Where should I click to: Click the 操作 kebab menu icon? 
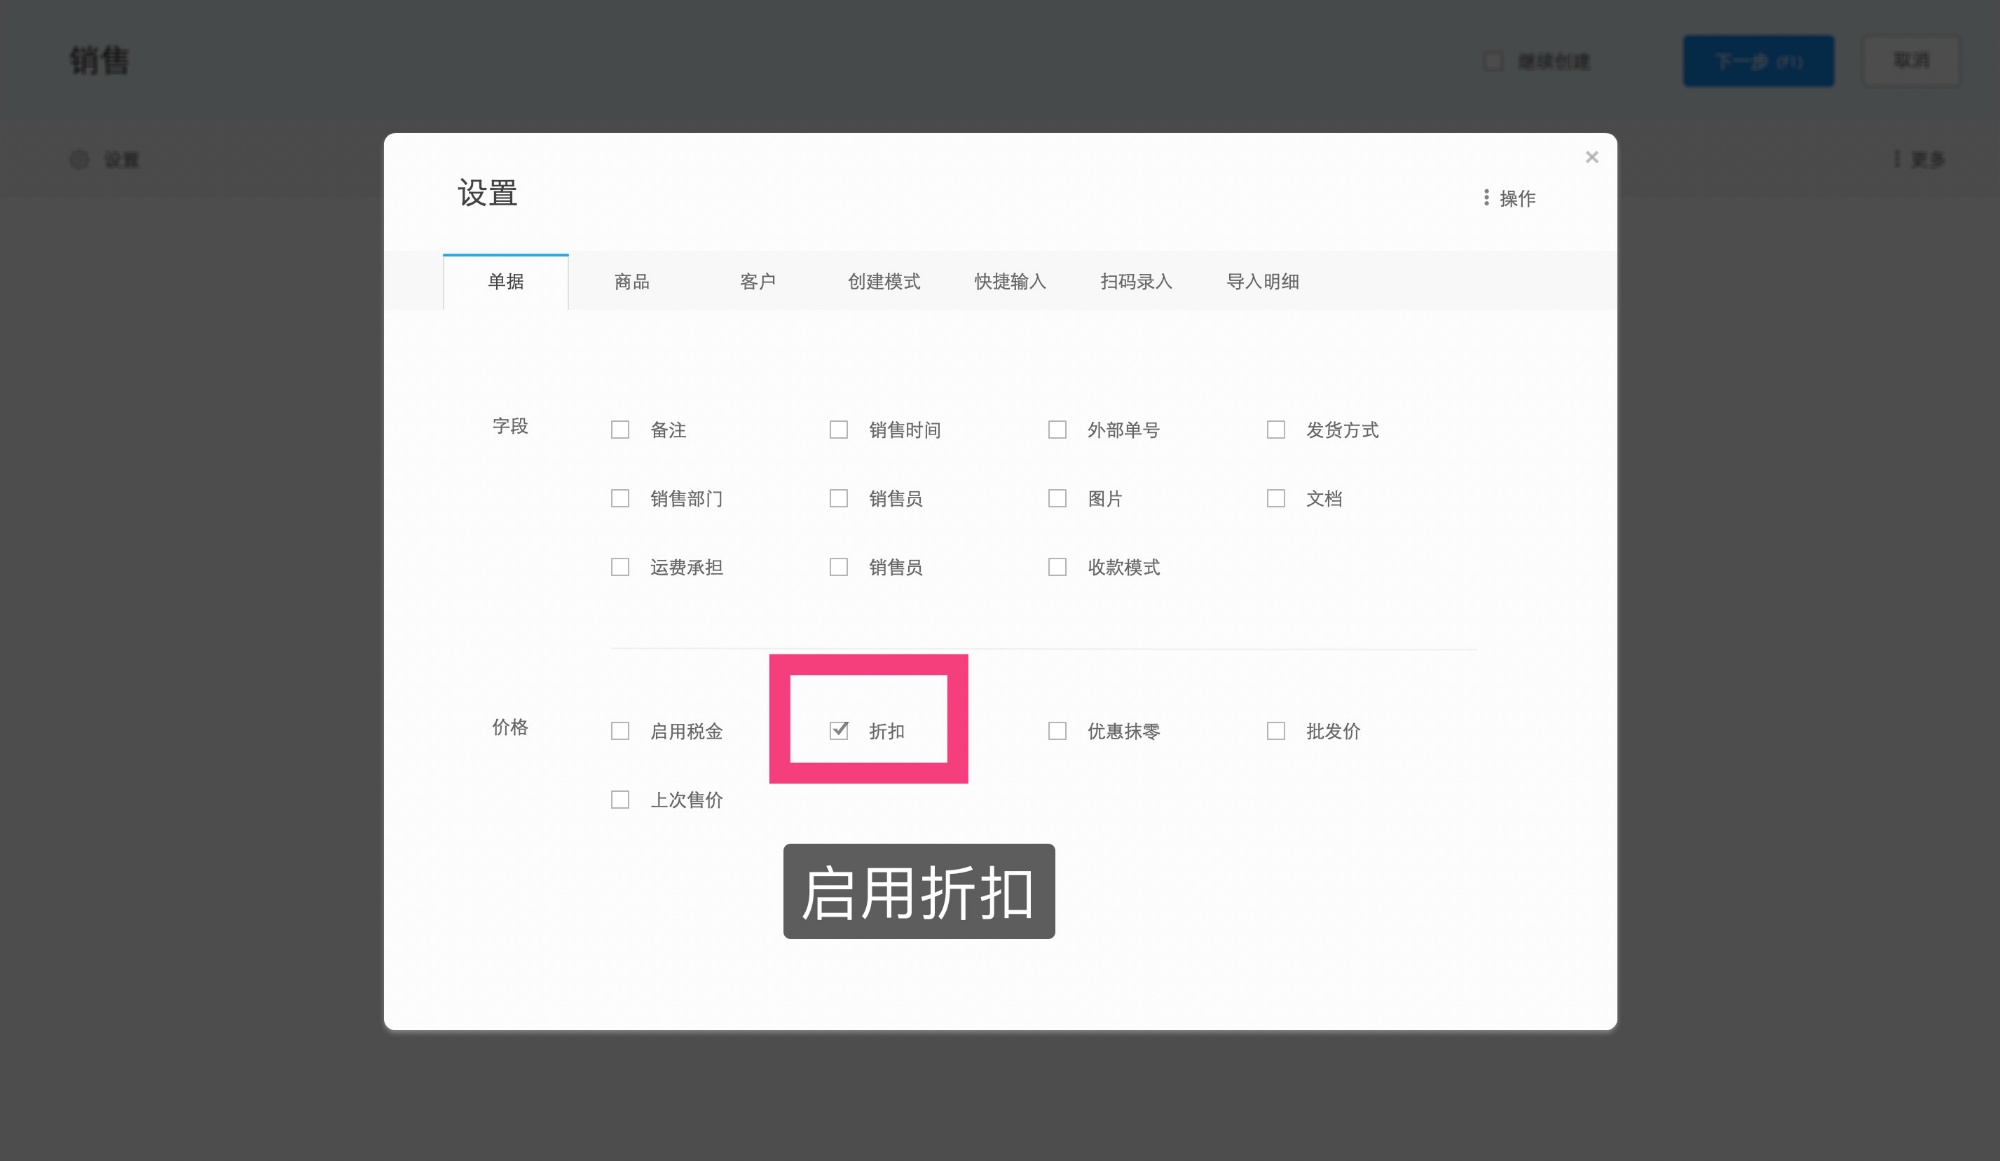click(1486, 197)
